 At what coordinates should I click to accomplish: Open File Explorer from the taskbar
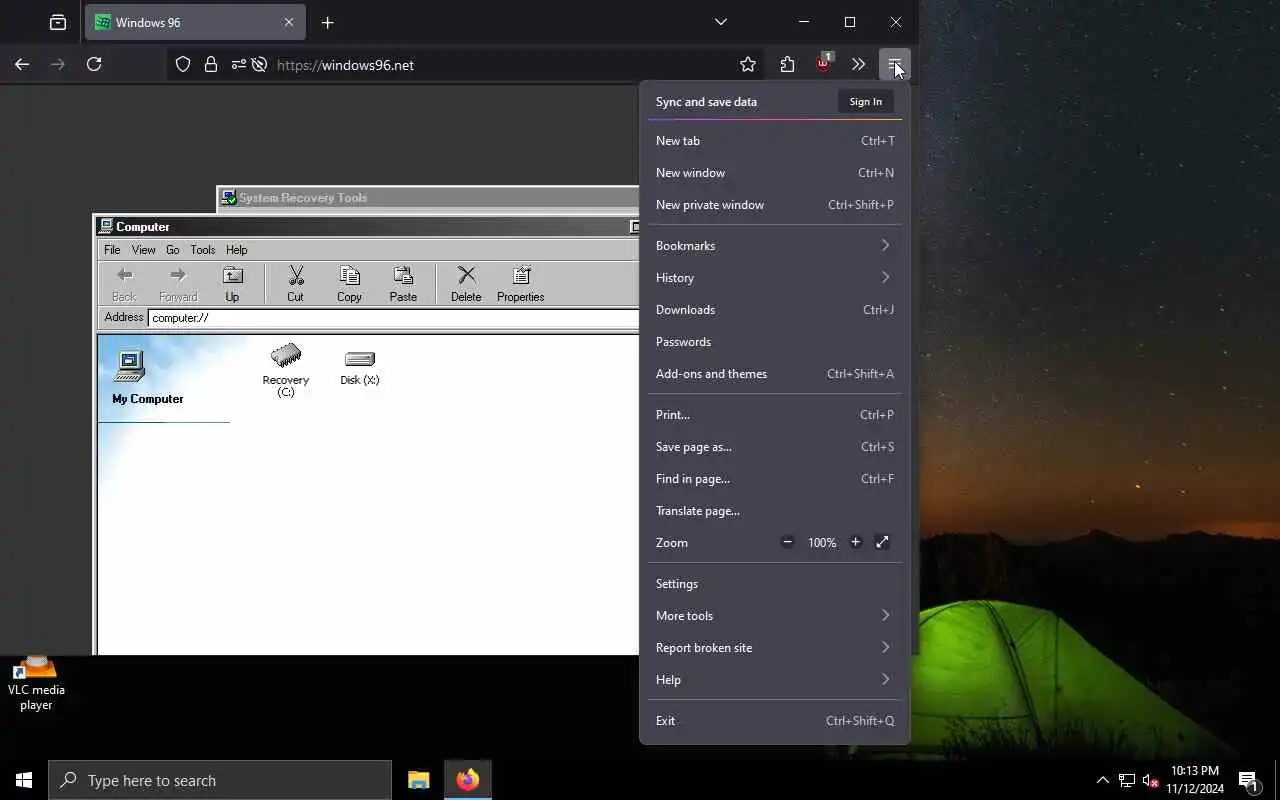[419, 780]
